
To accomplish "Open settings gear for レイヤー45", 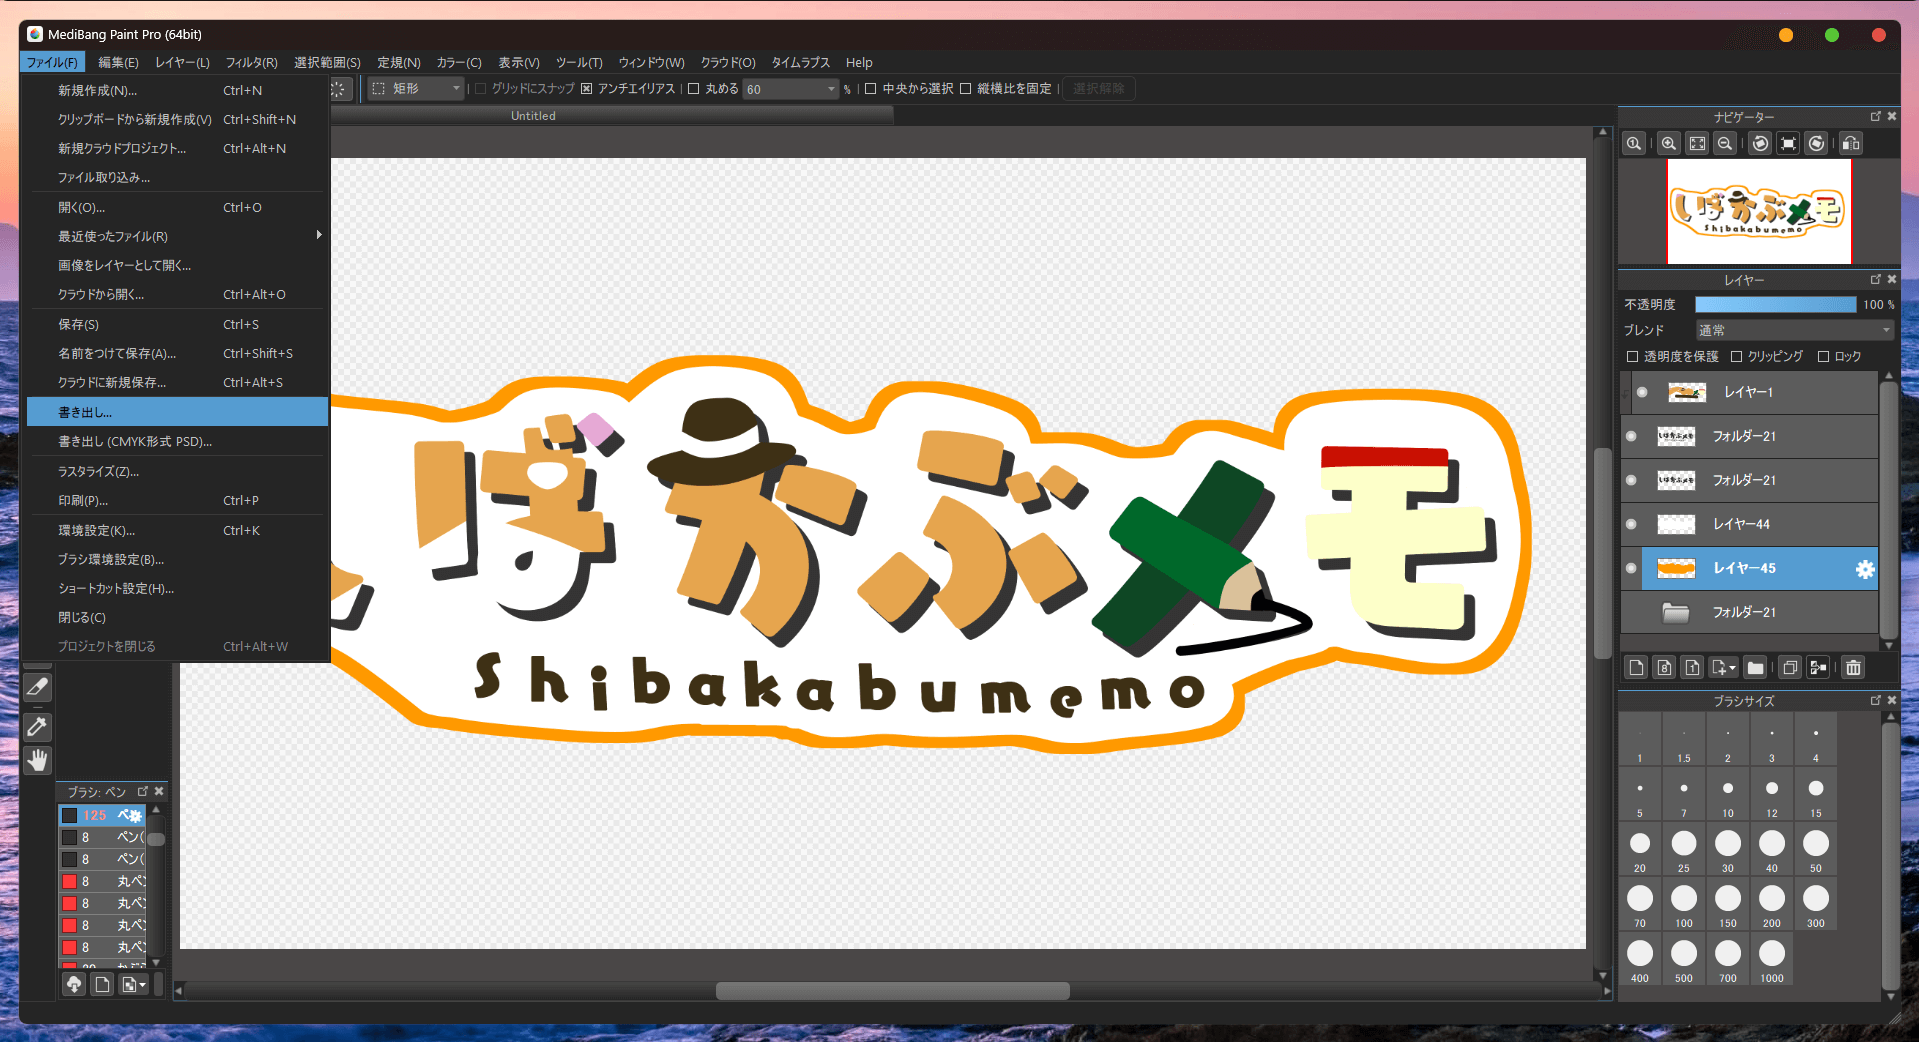I will [1864, 569].
